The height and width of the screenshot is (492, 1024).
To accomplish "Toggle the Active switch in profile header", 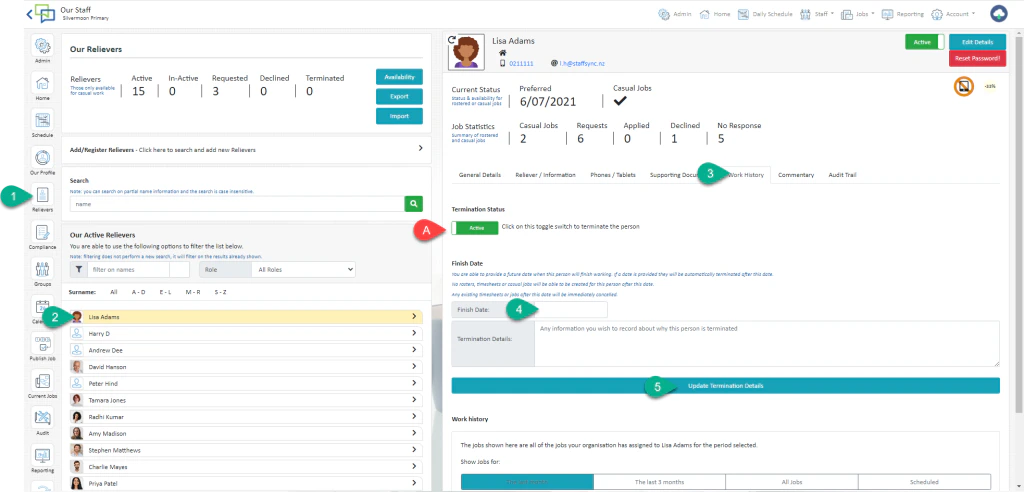I will [925, 42].
